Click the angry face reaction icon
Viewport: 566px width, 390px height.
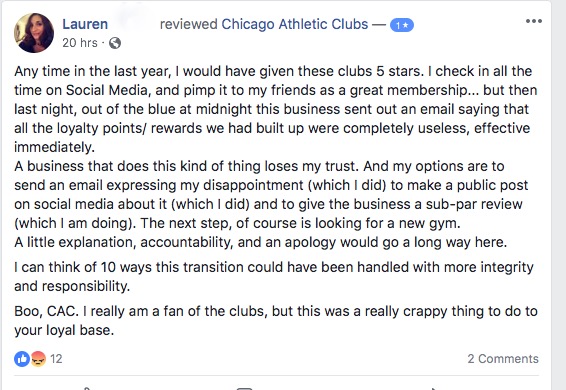pos(38,359)
